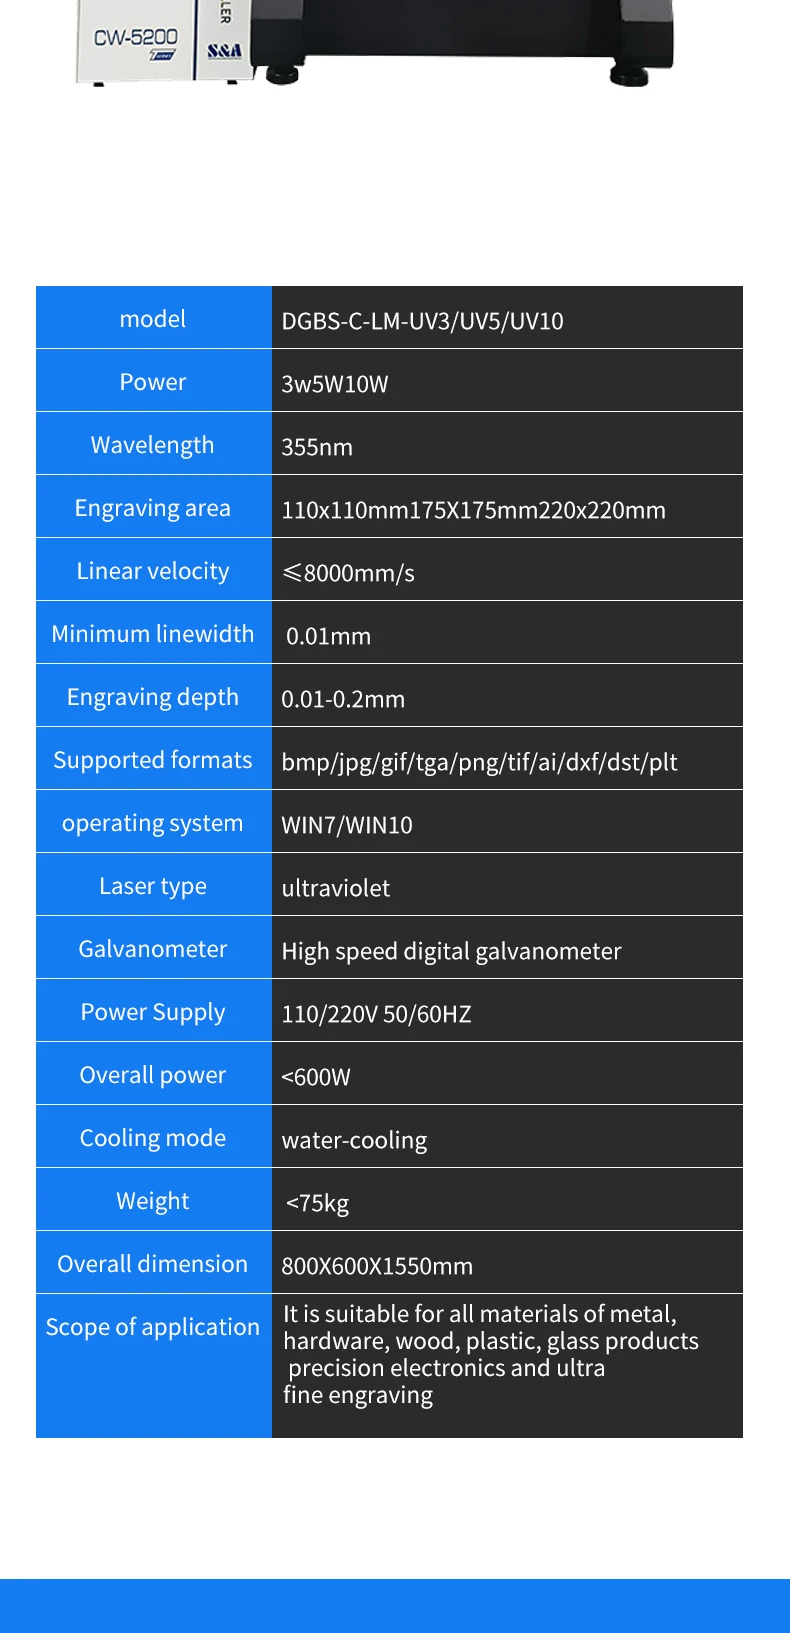Select the 110/220V 50/60HZ power supply value
Viewport: 790px width, 1633px height.
pos(376,1014)
